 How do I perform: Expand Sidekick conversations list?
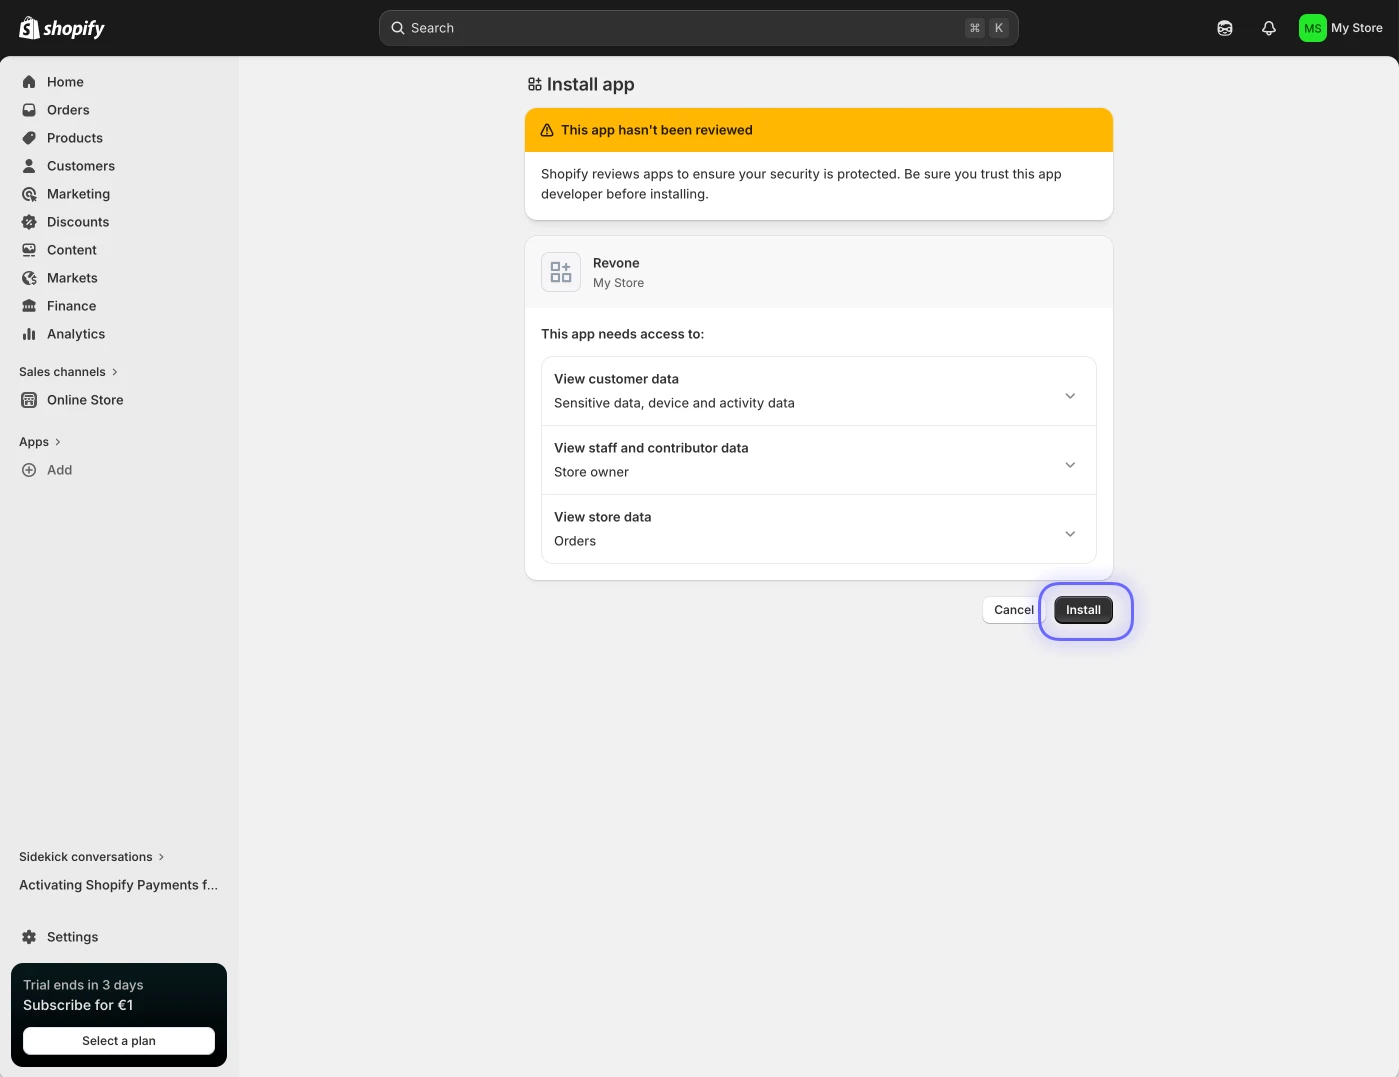click(x=92, y=857)
